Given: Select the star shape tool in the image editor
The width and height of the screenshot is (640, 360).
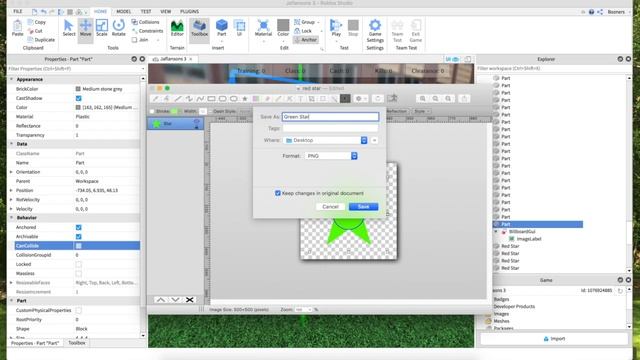Looking at the screenshot, I should point(244,99).
